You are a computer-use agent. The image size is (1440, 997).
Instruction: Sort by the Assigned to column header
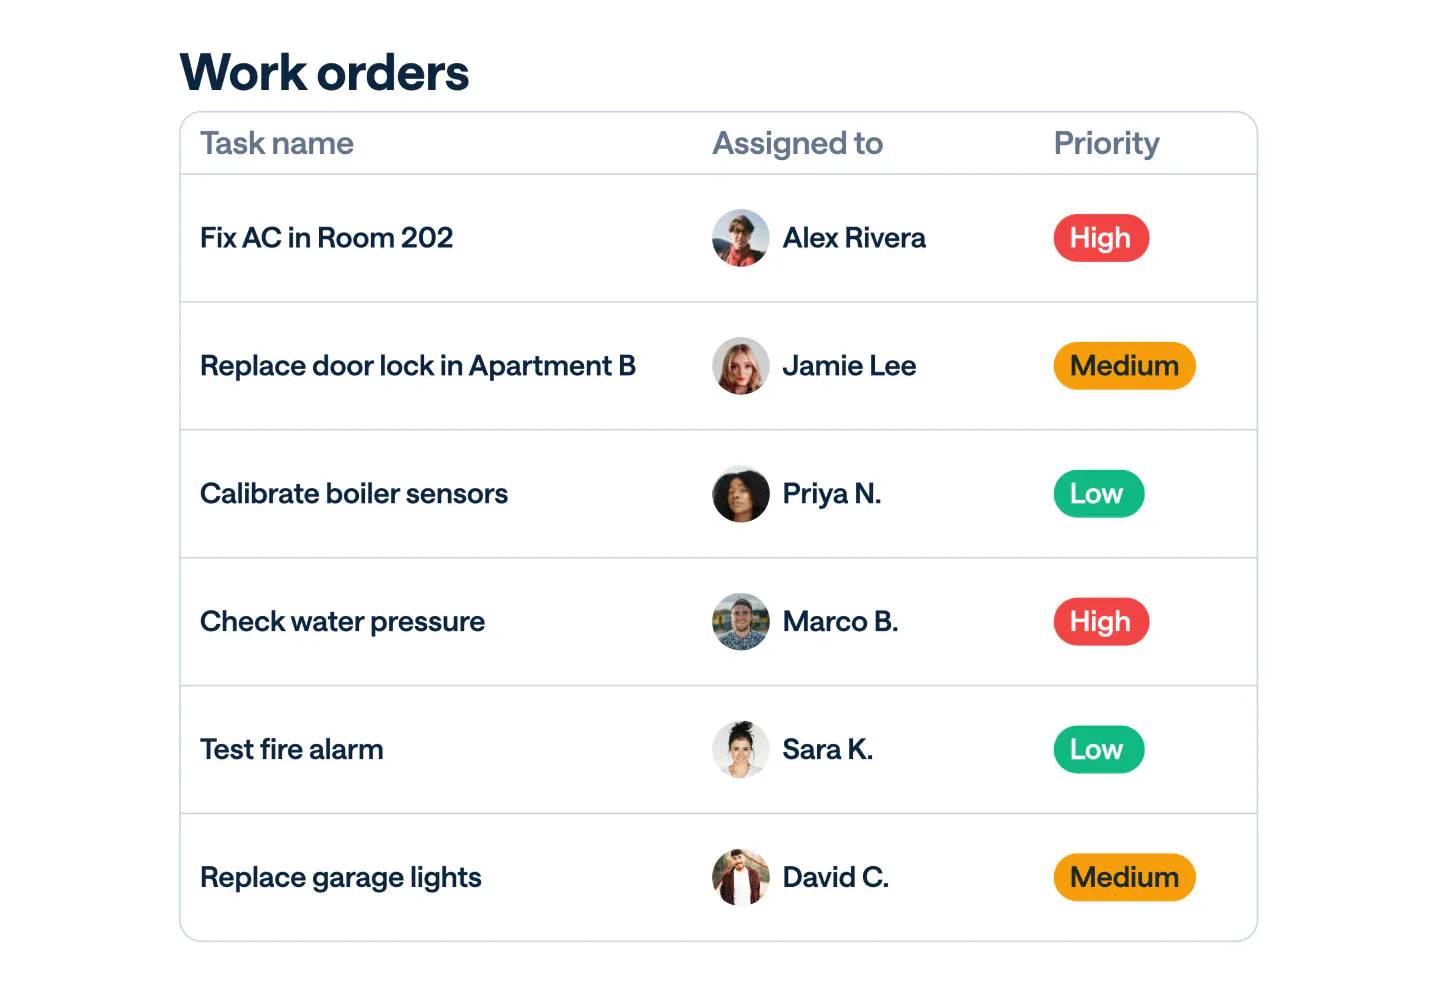pyautogui.click(x=797, y=144)
